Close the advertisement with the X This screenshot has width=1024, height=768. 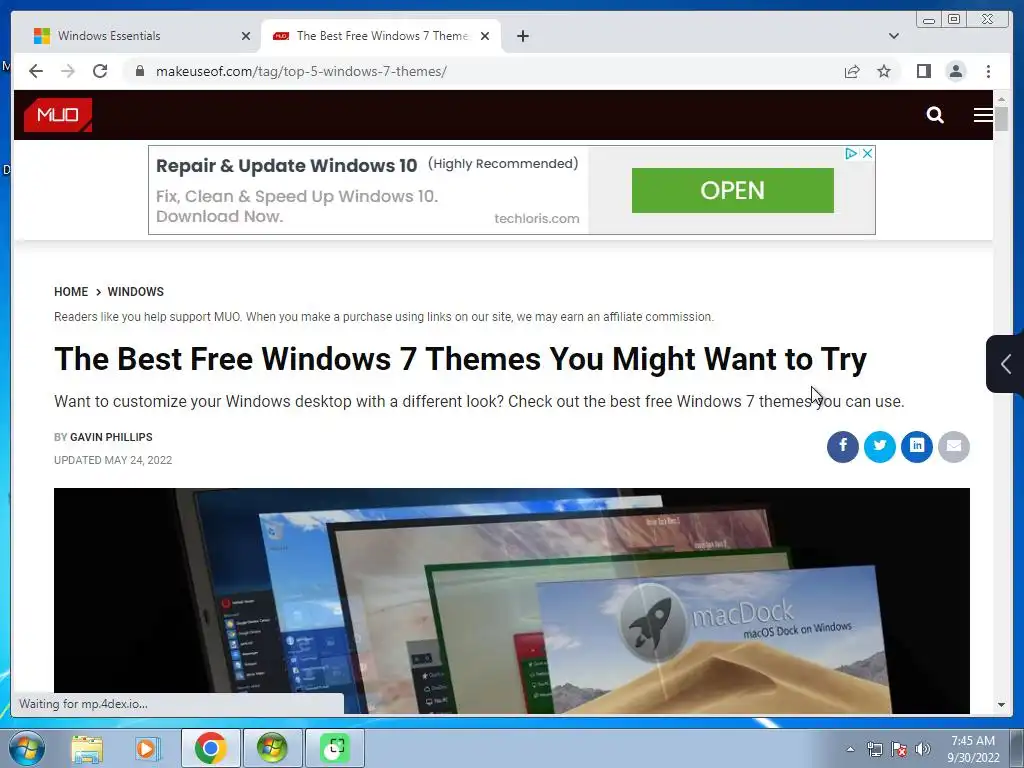tap(867, 153)
